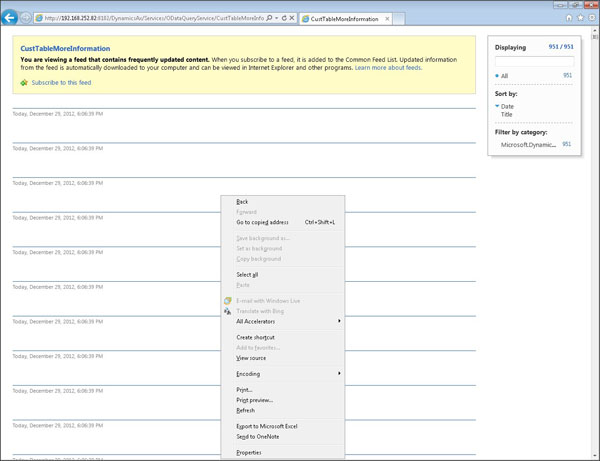600x461 pixels.
Task: Click the vertical scrollbar down arrow
Action: pos(595,456)
